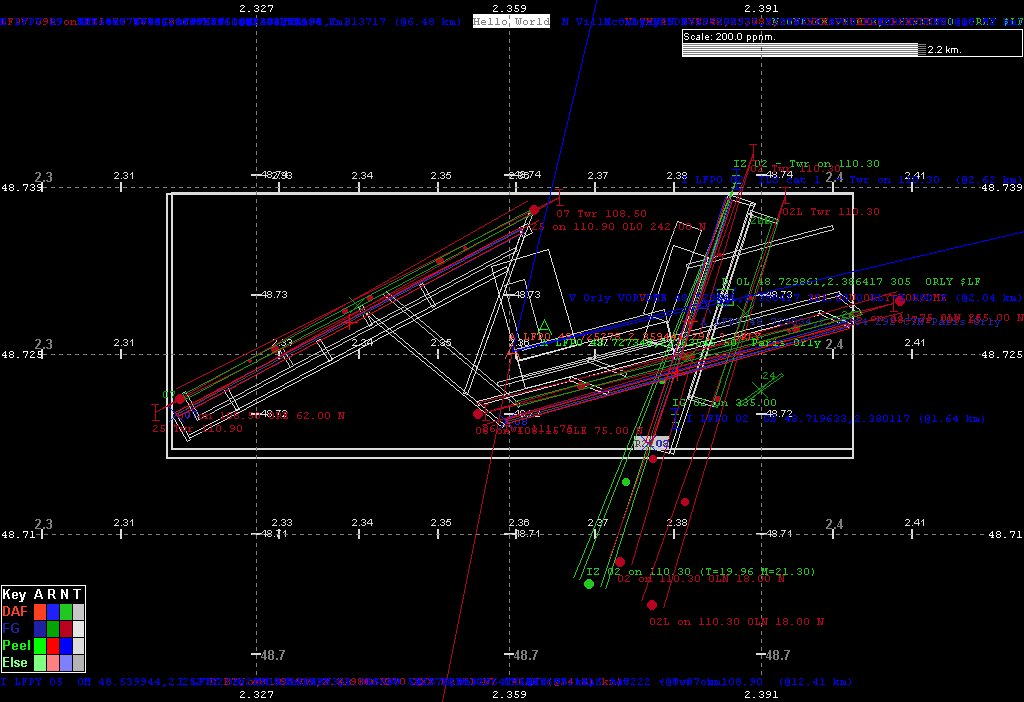The width and height of the screenshot is (1024, 702).
Task: Click the "Key" heading in the legend
Action: pyautogui.click(x=16, y=594)
